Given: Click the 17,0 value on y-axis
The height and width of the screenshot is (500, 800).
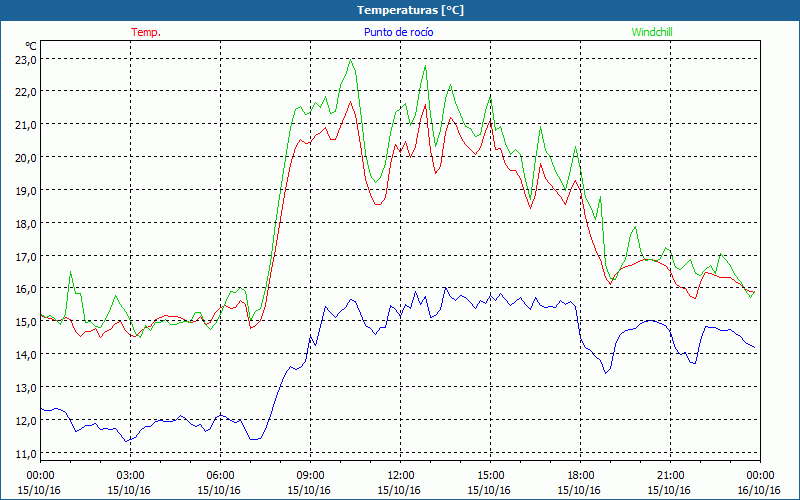Looking at the screenshot, I should coord(26,256).
